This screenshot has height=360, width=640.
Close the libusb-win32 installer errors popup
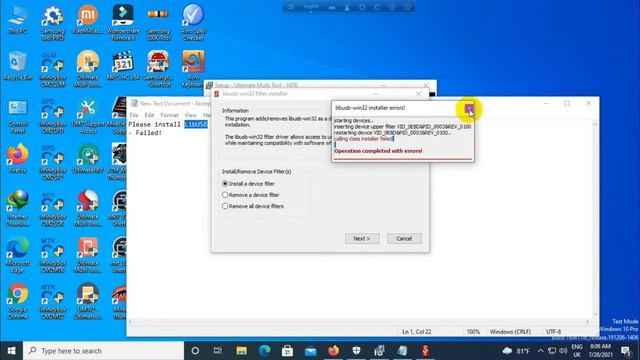469,109
